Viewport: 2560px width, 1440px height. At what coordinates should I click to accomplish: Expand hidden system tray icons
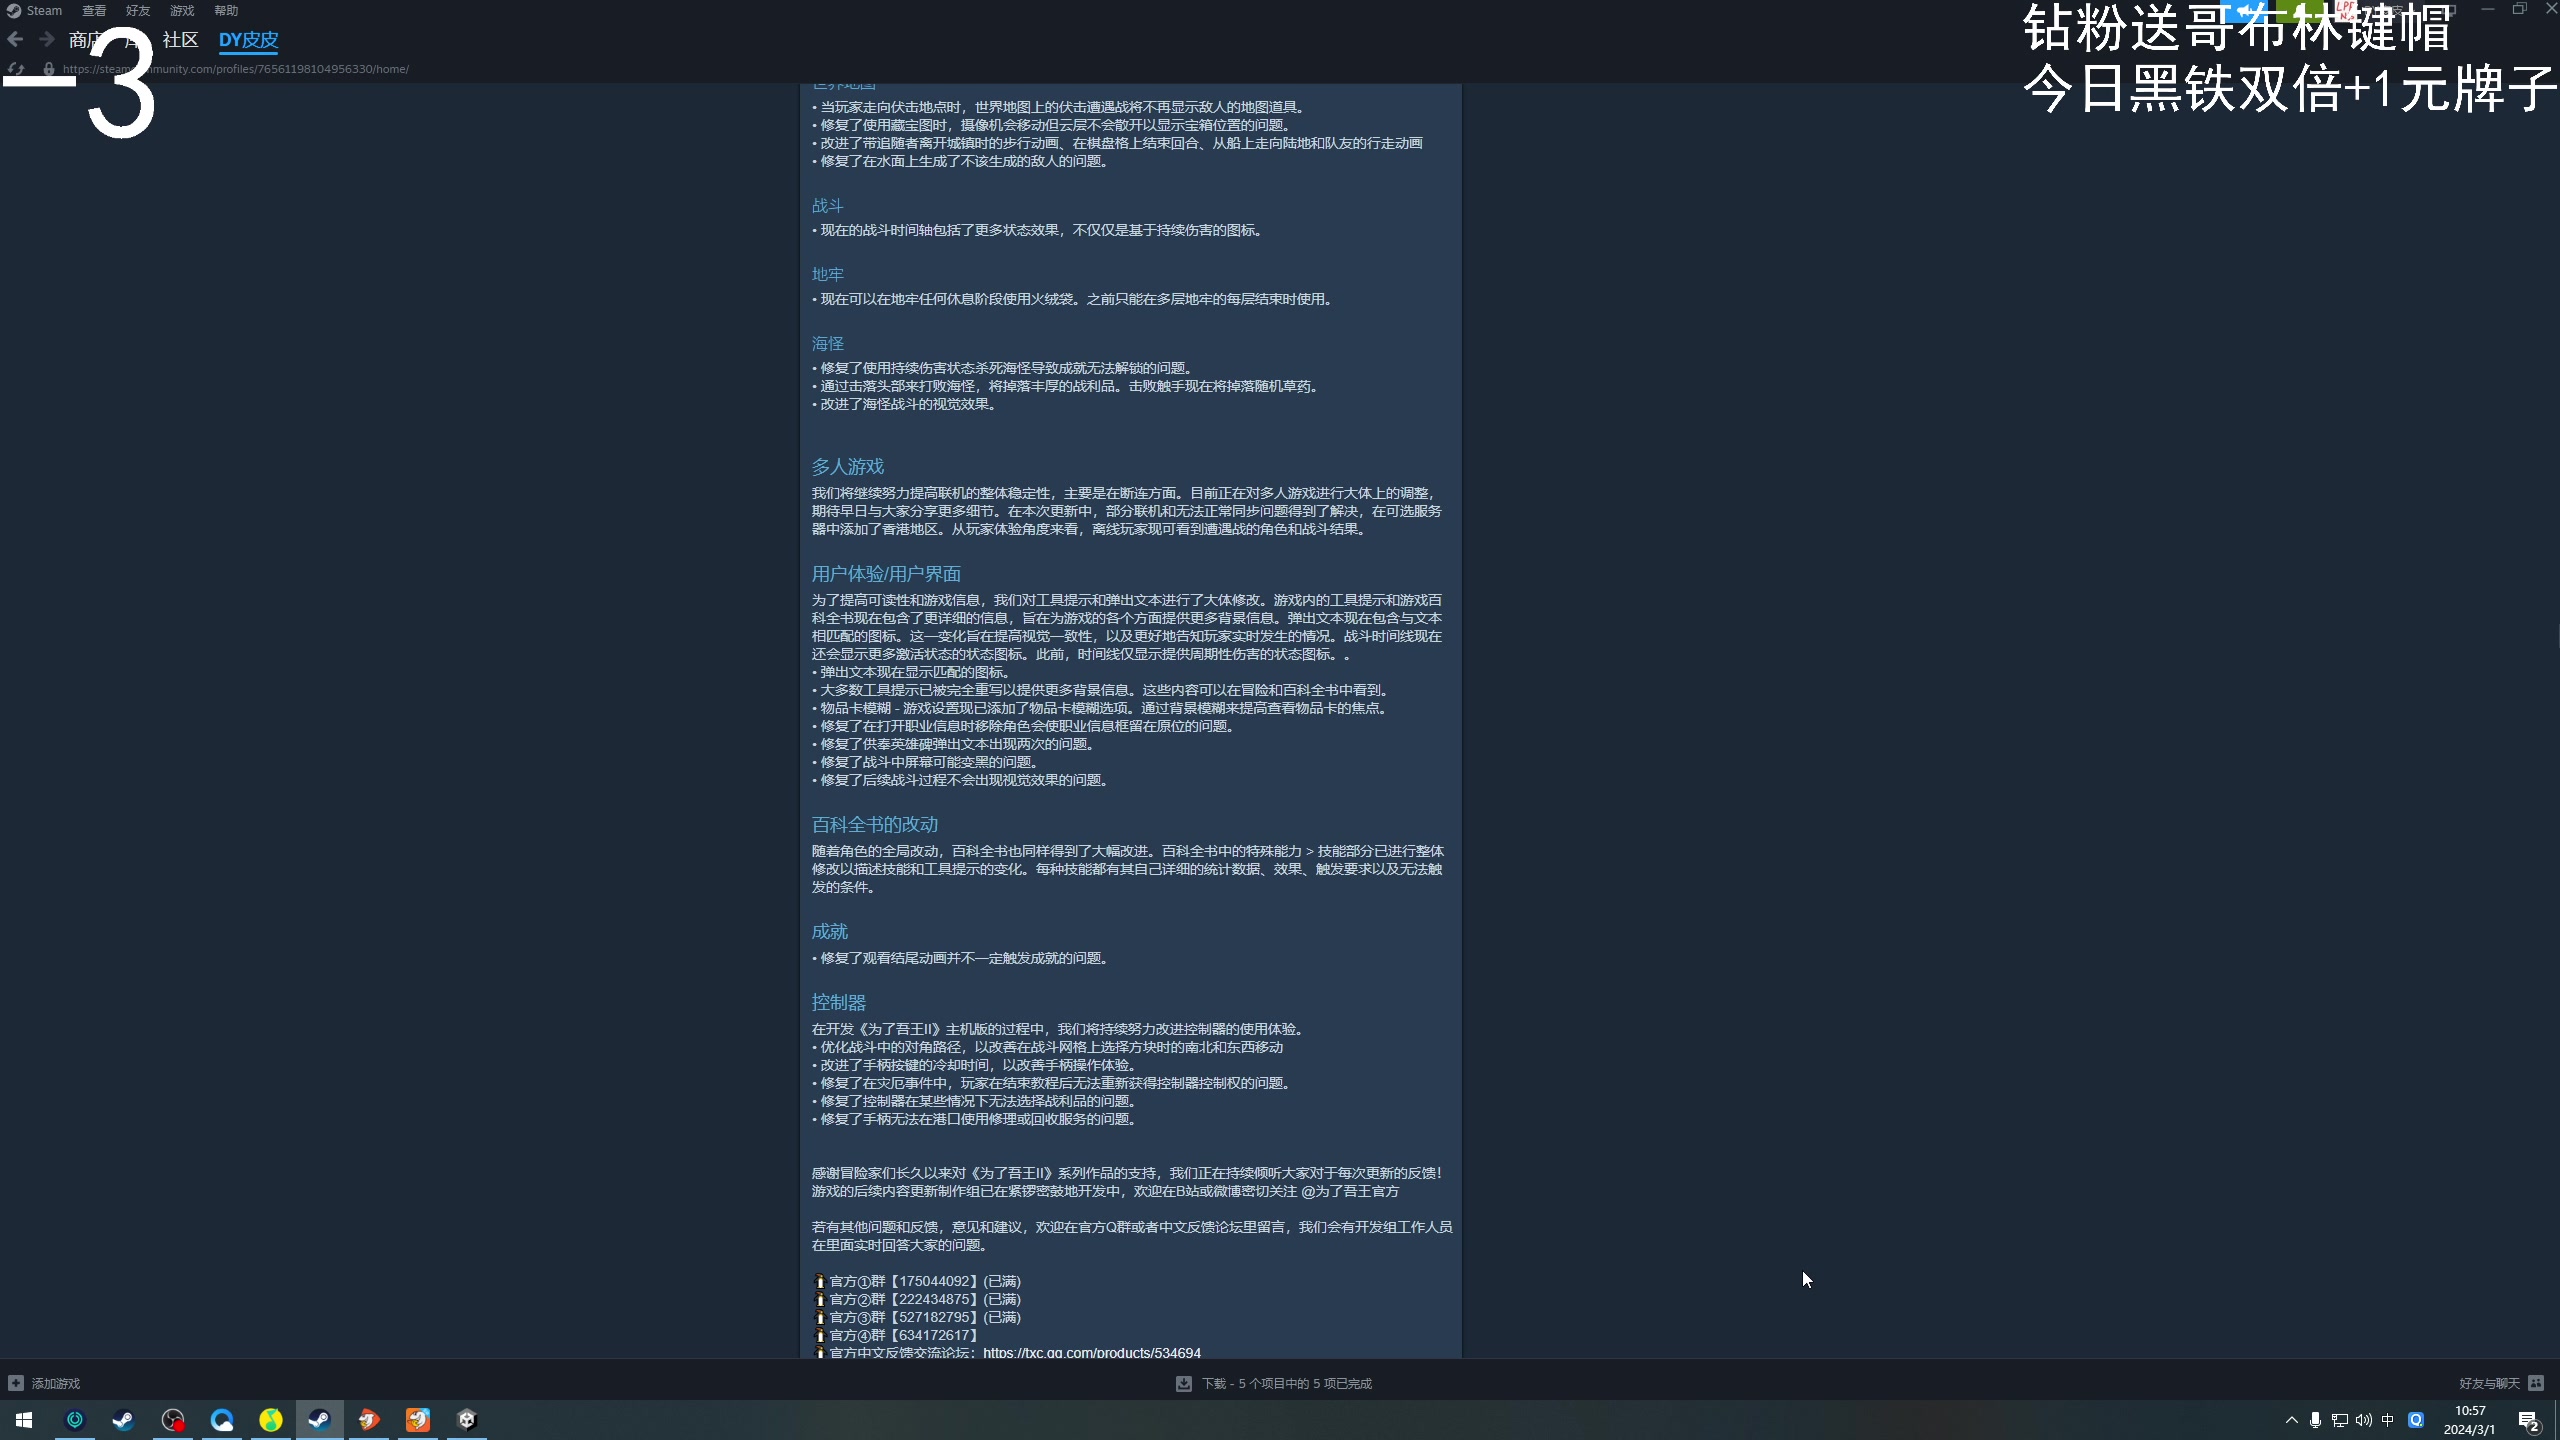(2291, 1420)
